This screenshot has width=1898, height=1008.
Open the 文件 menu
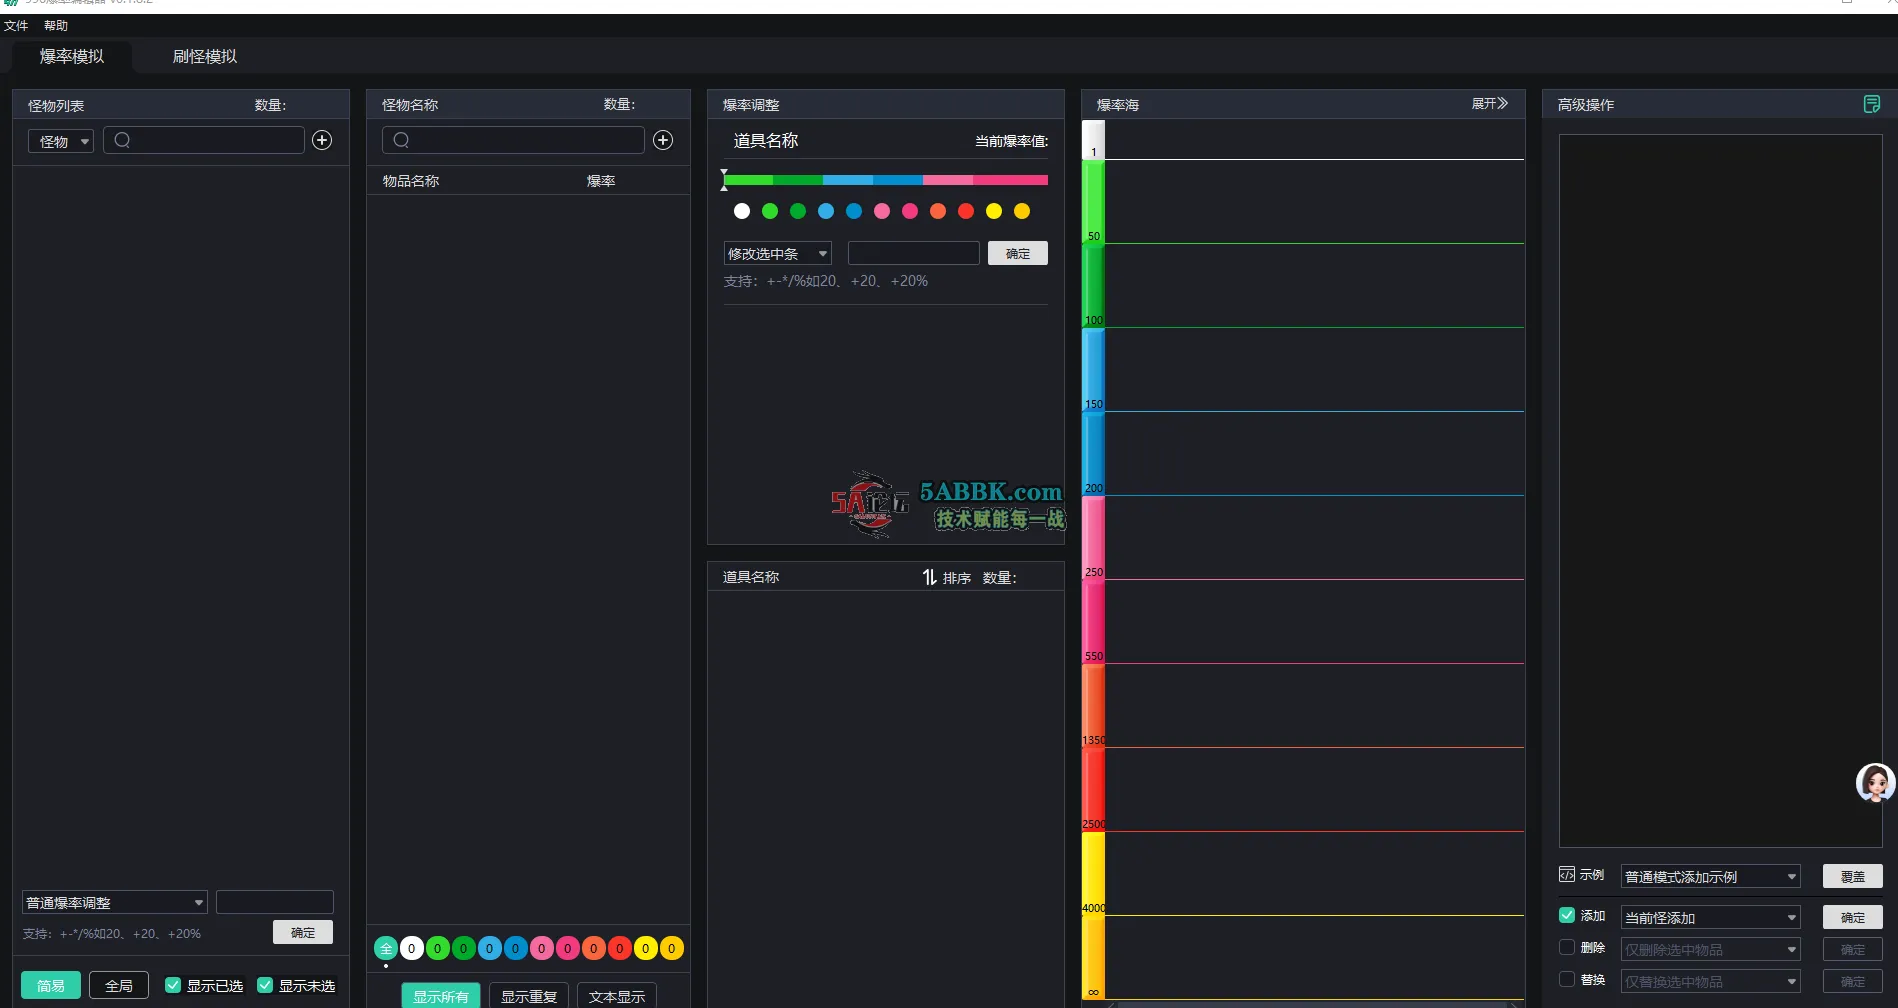[16, 26]
